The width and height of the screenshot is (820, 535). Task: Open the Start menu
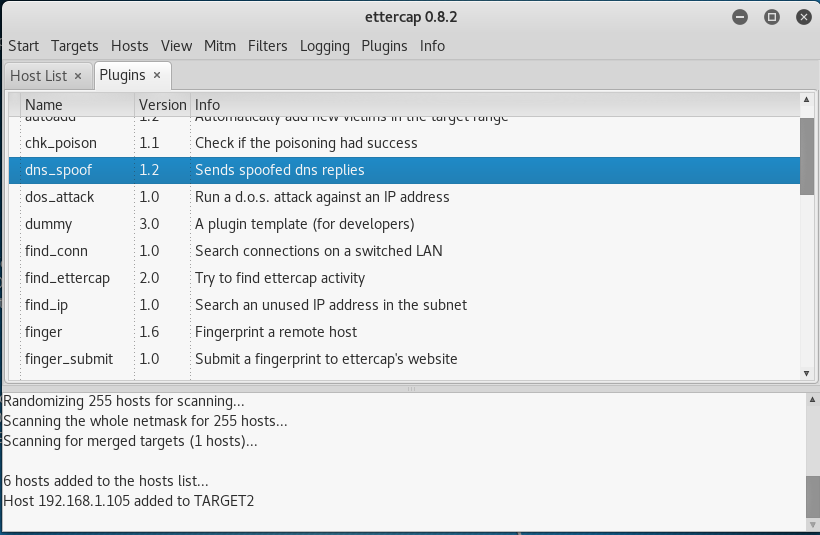23,46
